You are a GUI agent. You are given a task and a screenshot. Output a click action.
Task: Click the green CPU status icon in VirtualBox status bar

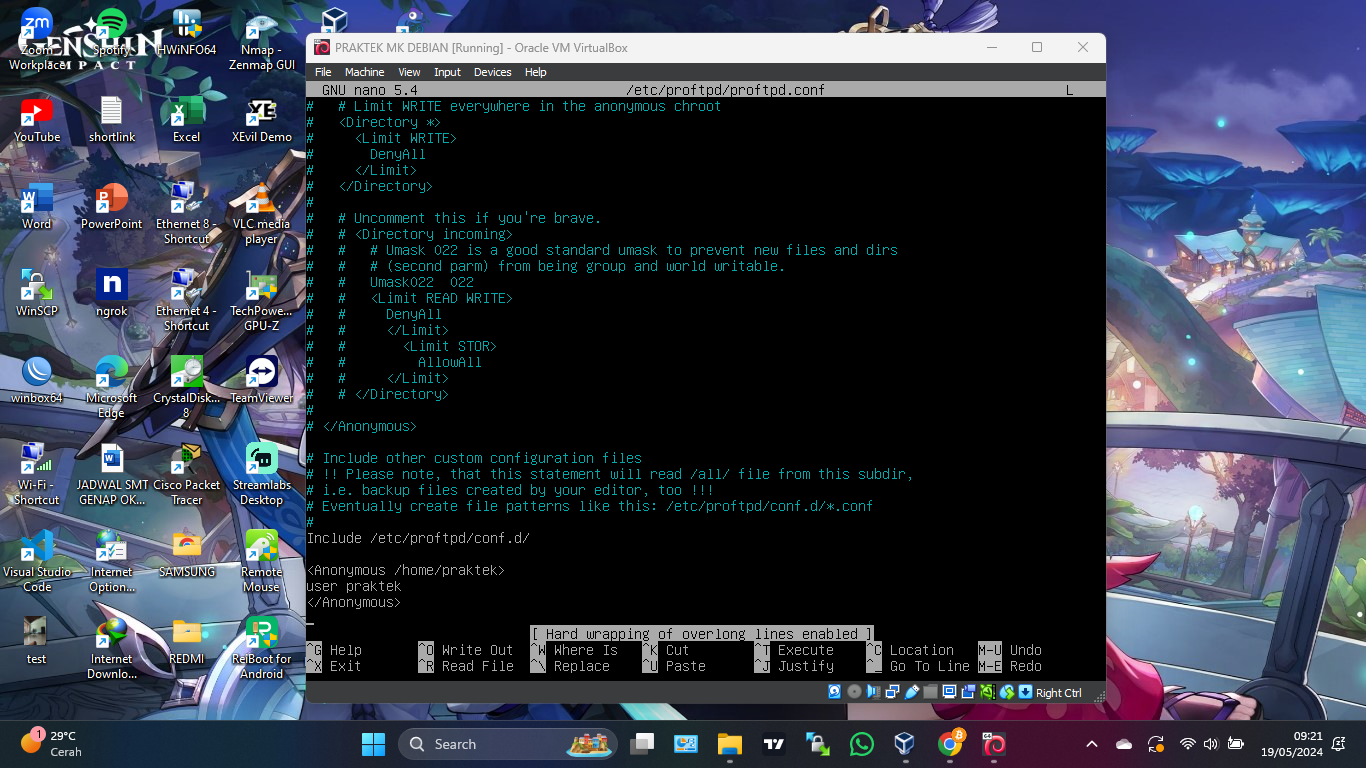[x=988, y=692]
